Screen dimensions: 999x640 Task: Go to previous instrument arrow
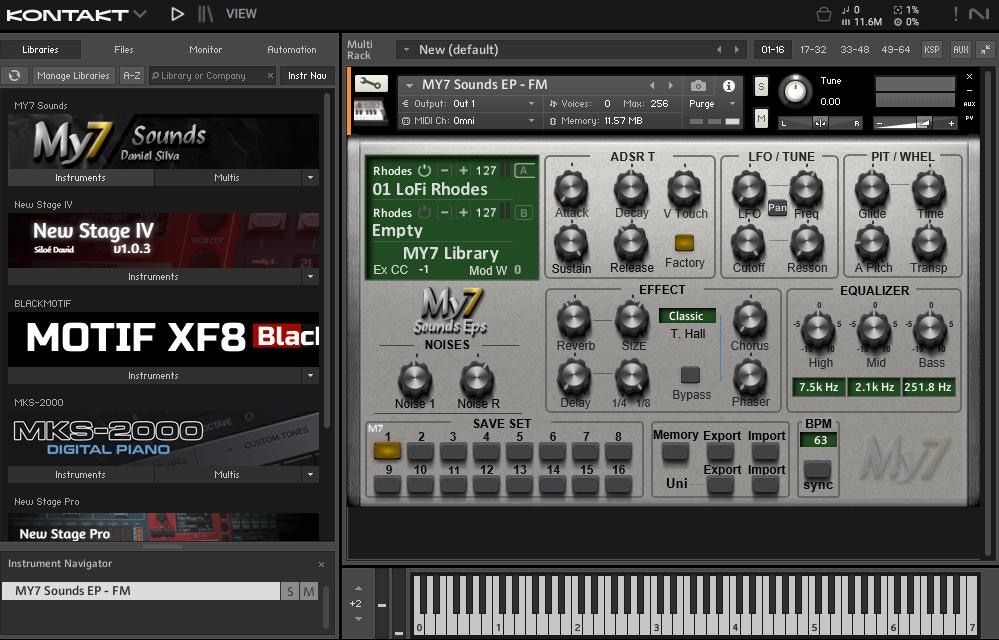point(652,85)
